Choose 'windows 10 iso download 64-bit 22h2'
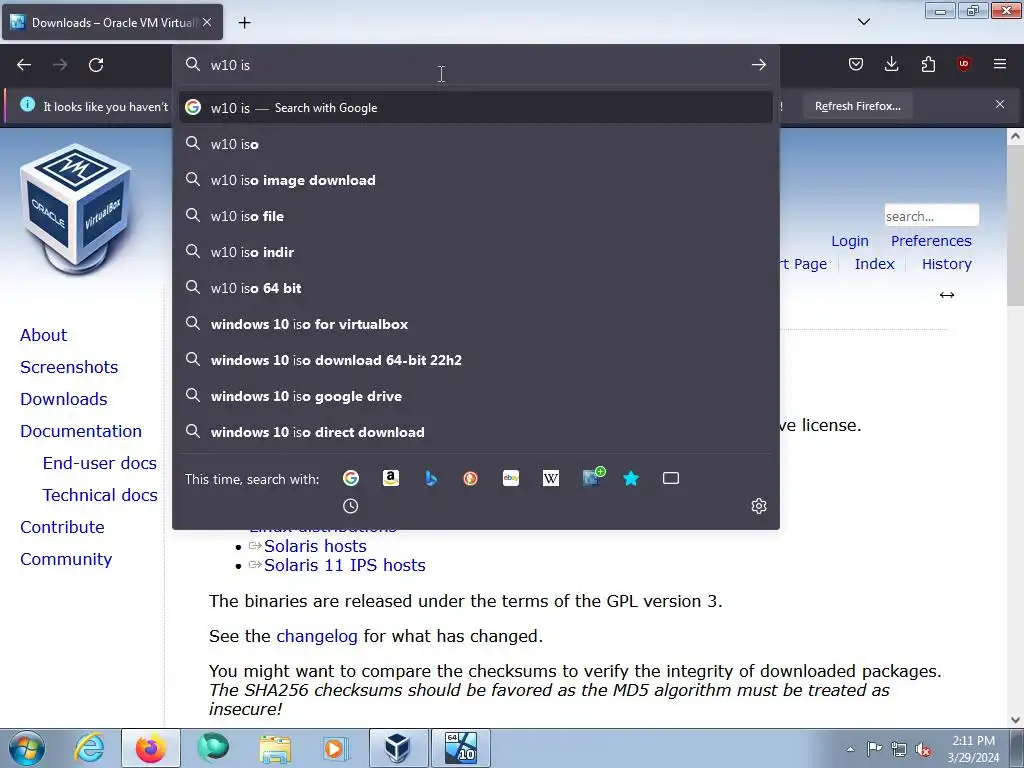Screen dimensions: 1024x768 tap(475, 360)
